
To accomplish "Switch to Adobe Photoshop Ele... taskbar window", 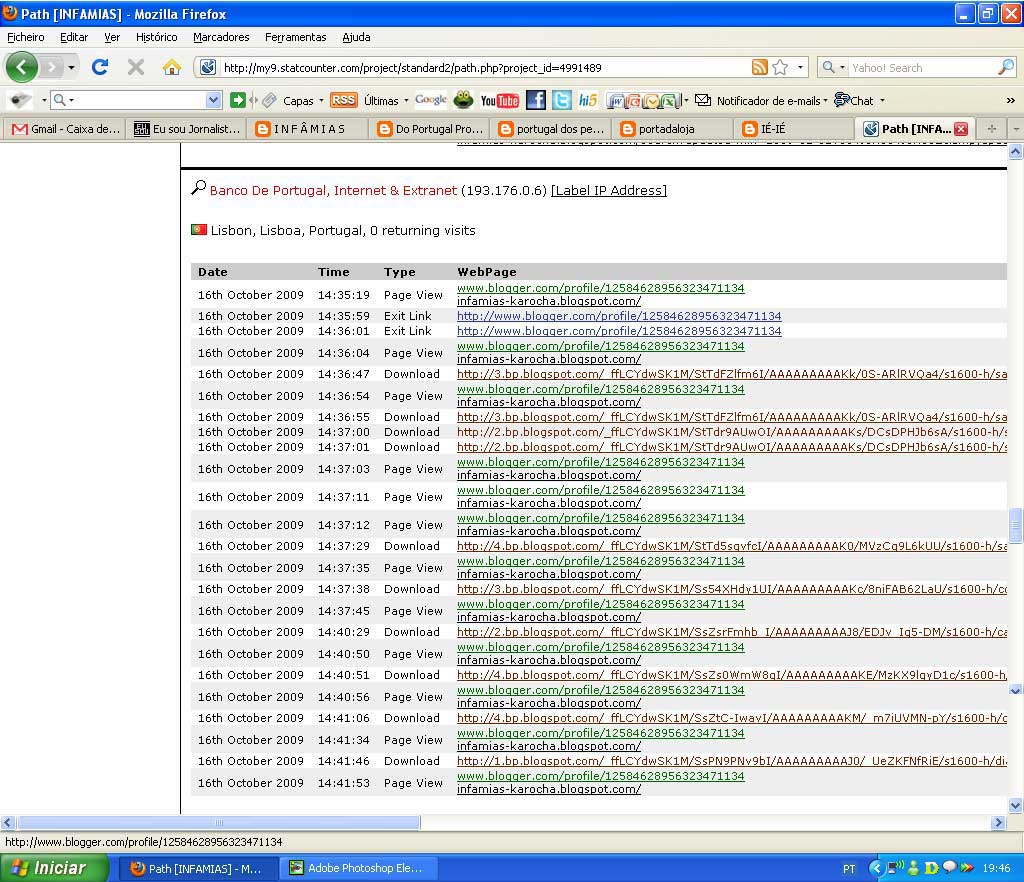I will point(359,868).
